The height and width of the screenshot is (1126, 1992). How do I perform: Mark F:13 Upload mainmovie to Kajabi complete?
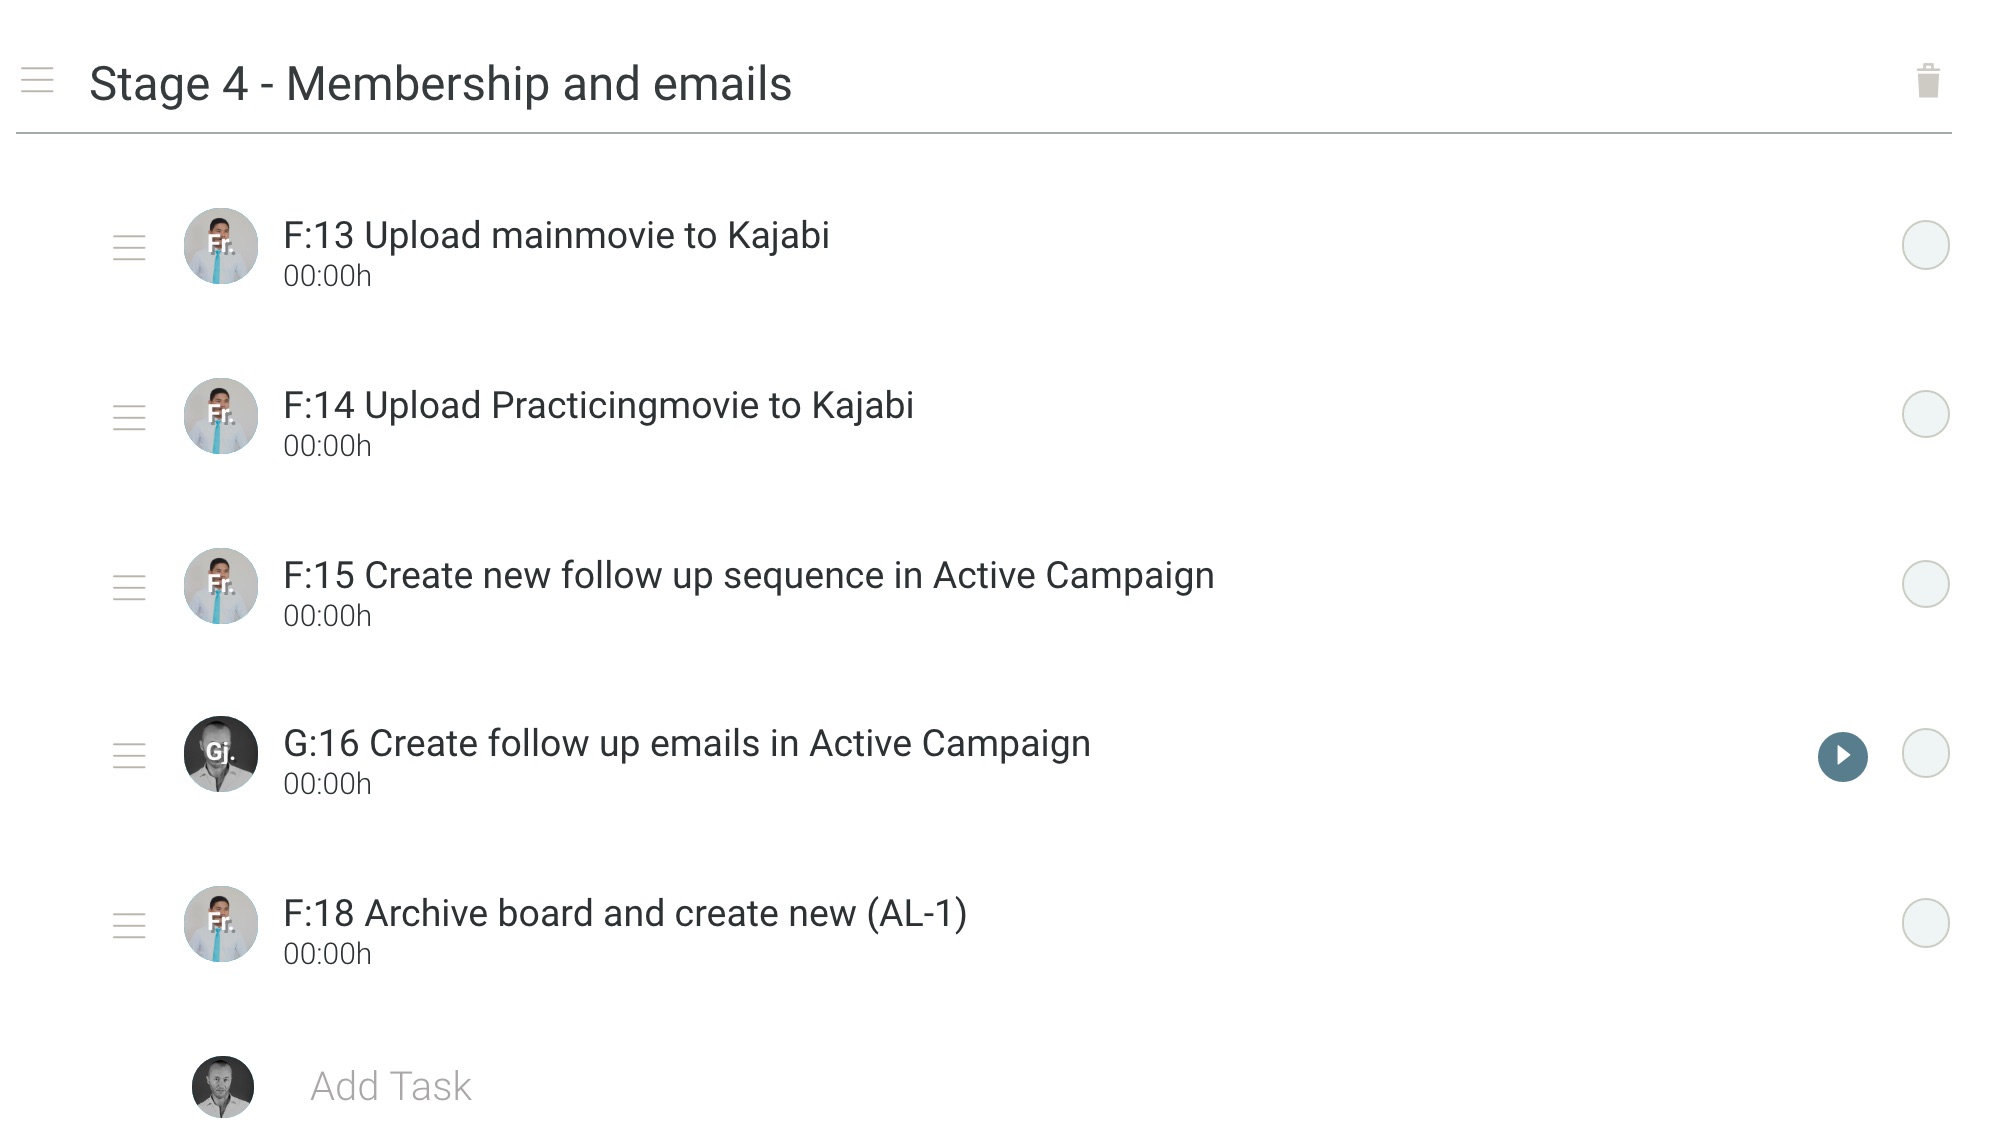click(1925, 245)
